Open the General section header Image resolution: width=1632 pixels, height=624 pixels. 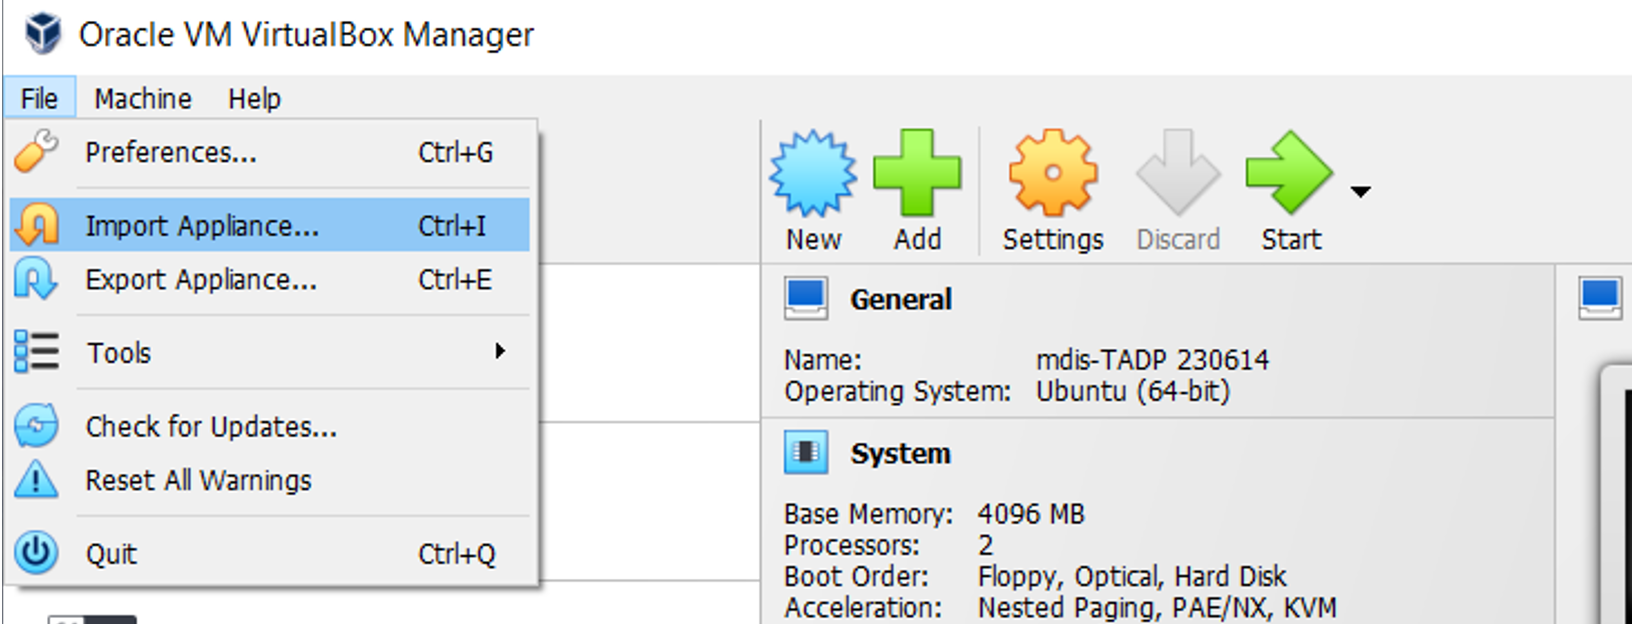pyautogui.click(x=901, y=299)
